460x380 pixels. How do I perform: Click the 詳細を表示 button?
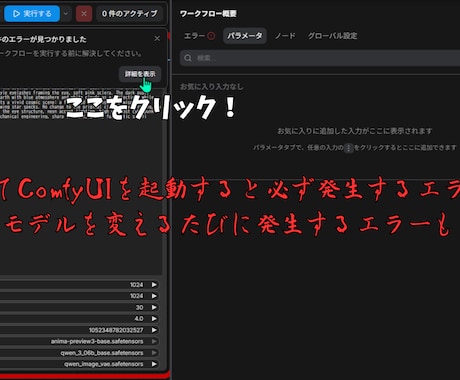point(140,74)
